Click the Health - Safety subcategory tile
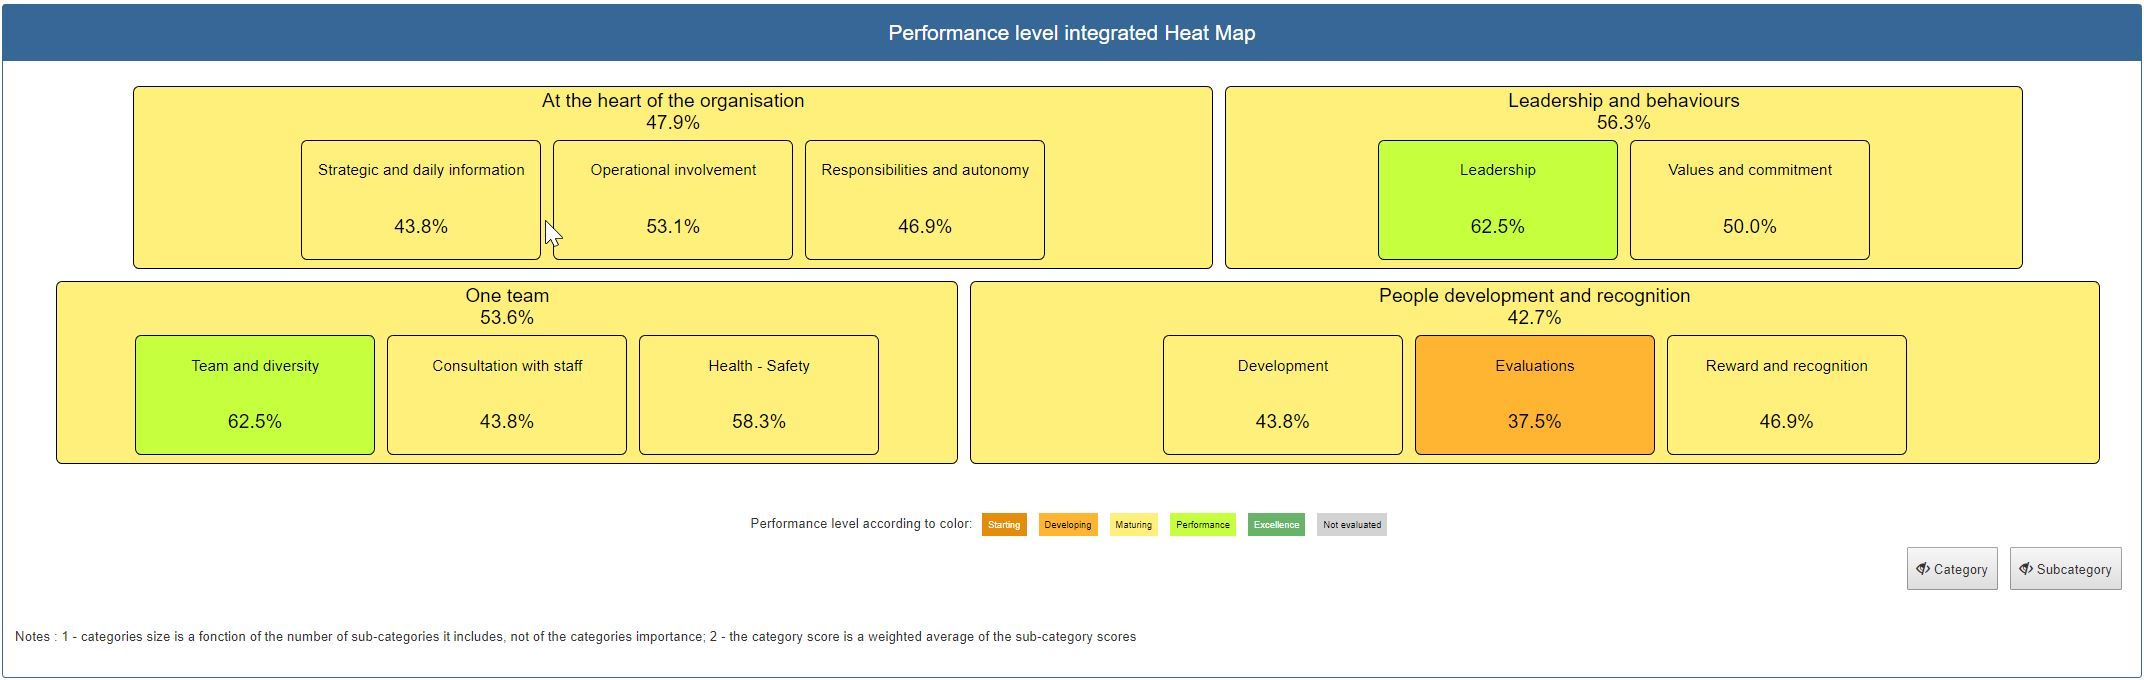 [757, 394]
